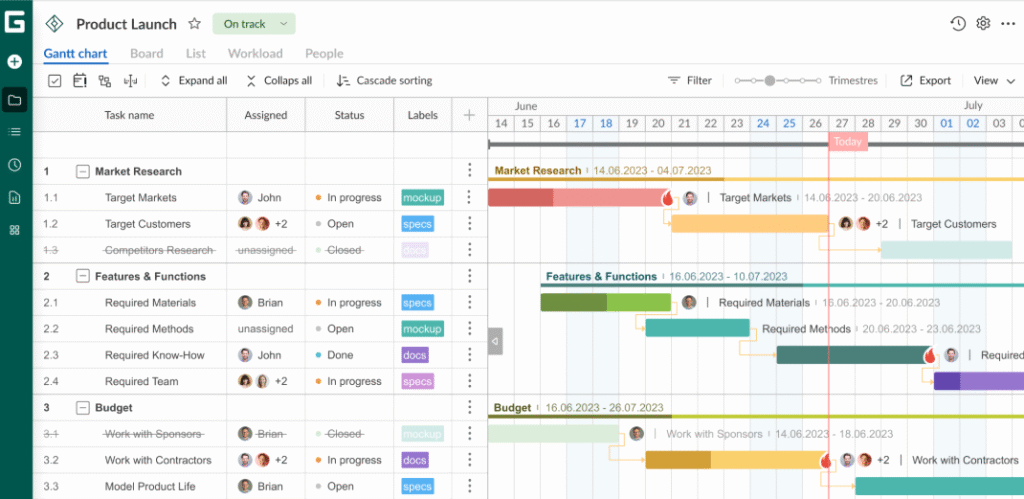1024x499 pixels.
Task: Switch to the Board tab
Action: (x=146, y=54)
